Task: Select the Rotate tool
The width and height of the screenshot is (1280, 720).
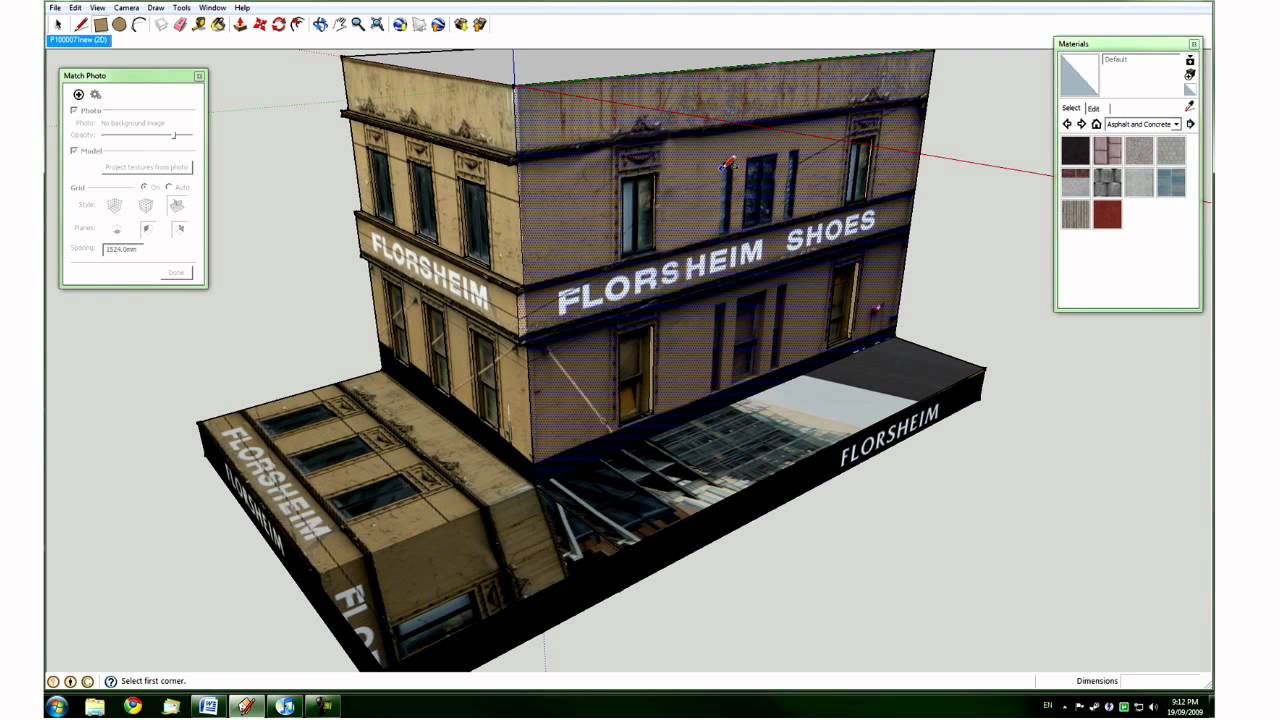Action: (278, 24)
